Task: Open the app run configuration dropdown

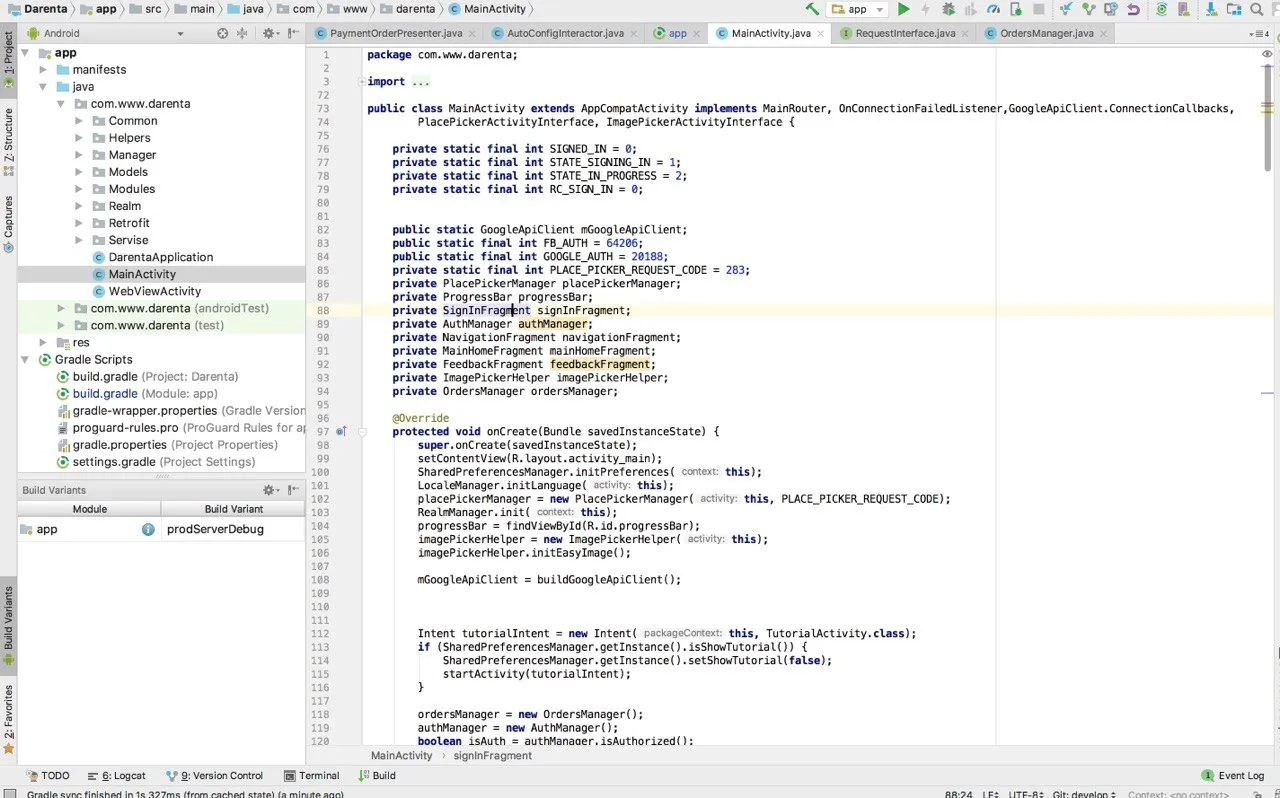Action: tap(857, 9)
